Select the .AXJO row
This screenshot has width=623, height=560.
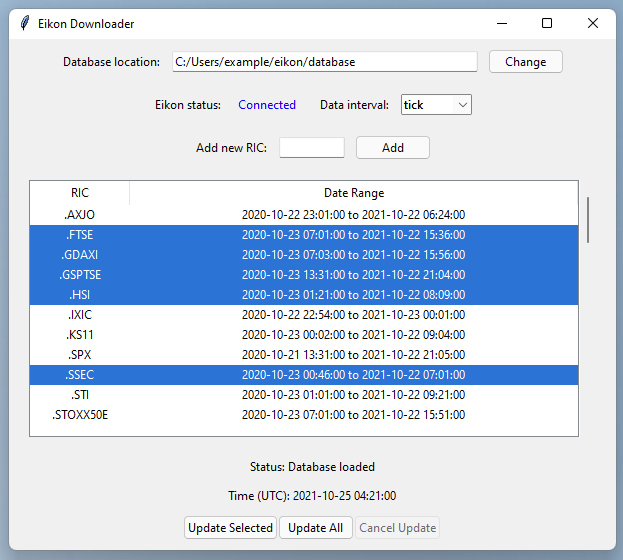304,215
